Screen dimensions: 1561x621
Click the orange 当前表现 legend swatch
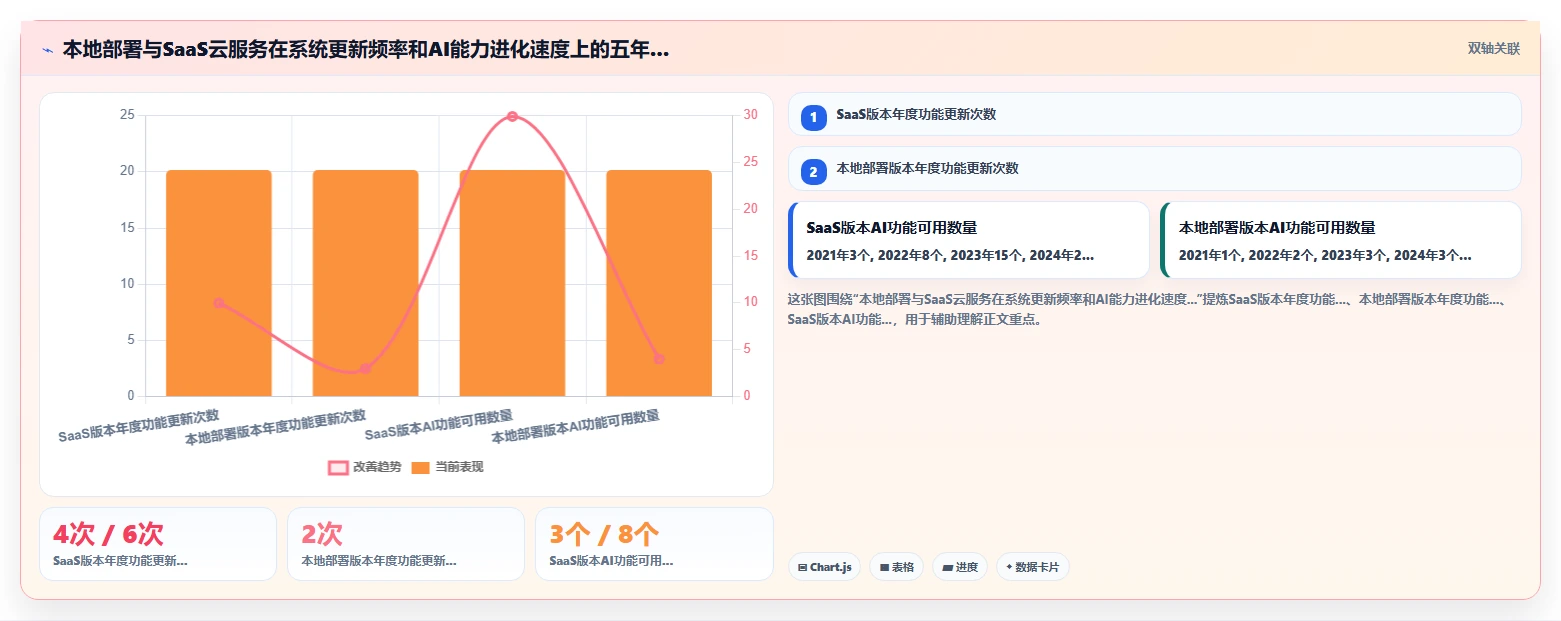(421, 467)
